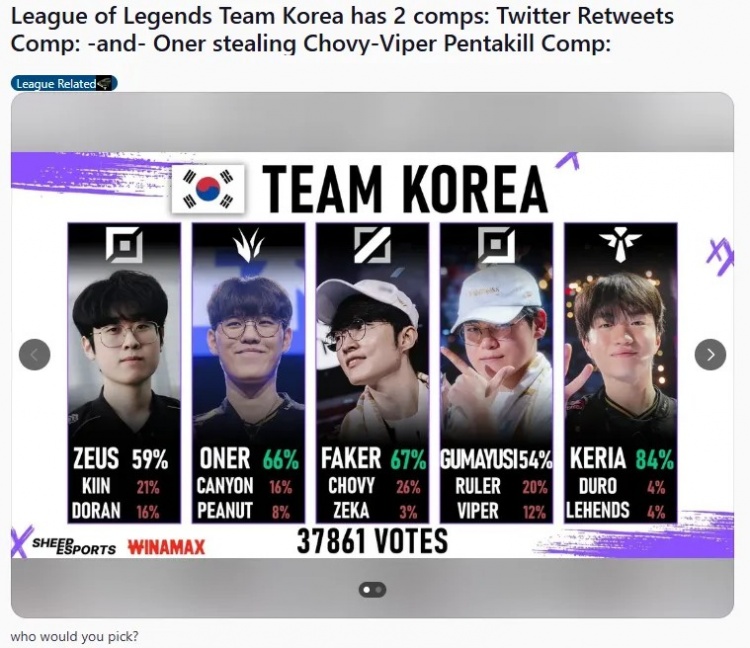
Task: Select the first carousel page dot
Action: [x=367, y=590]
